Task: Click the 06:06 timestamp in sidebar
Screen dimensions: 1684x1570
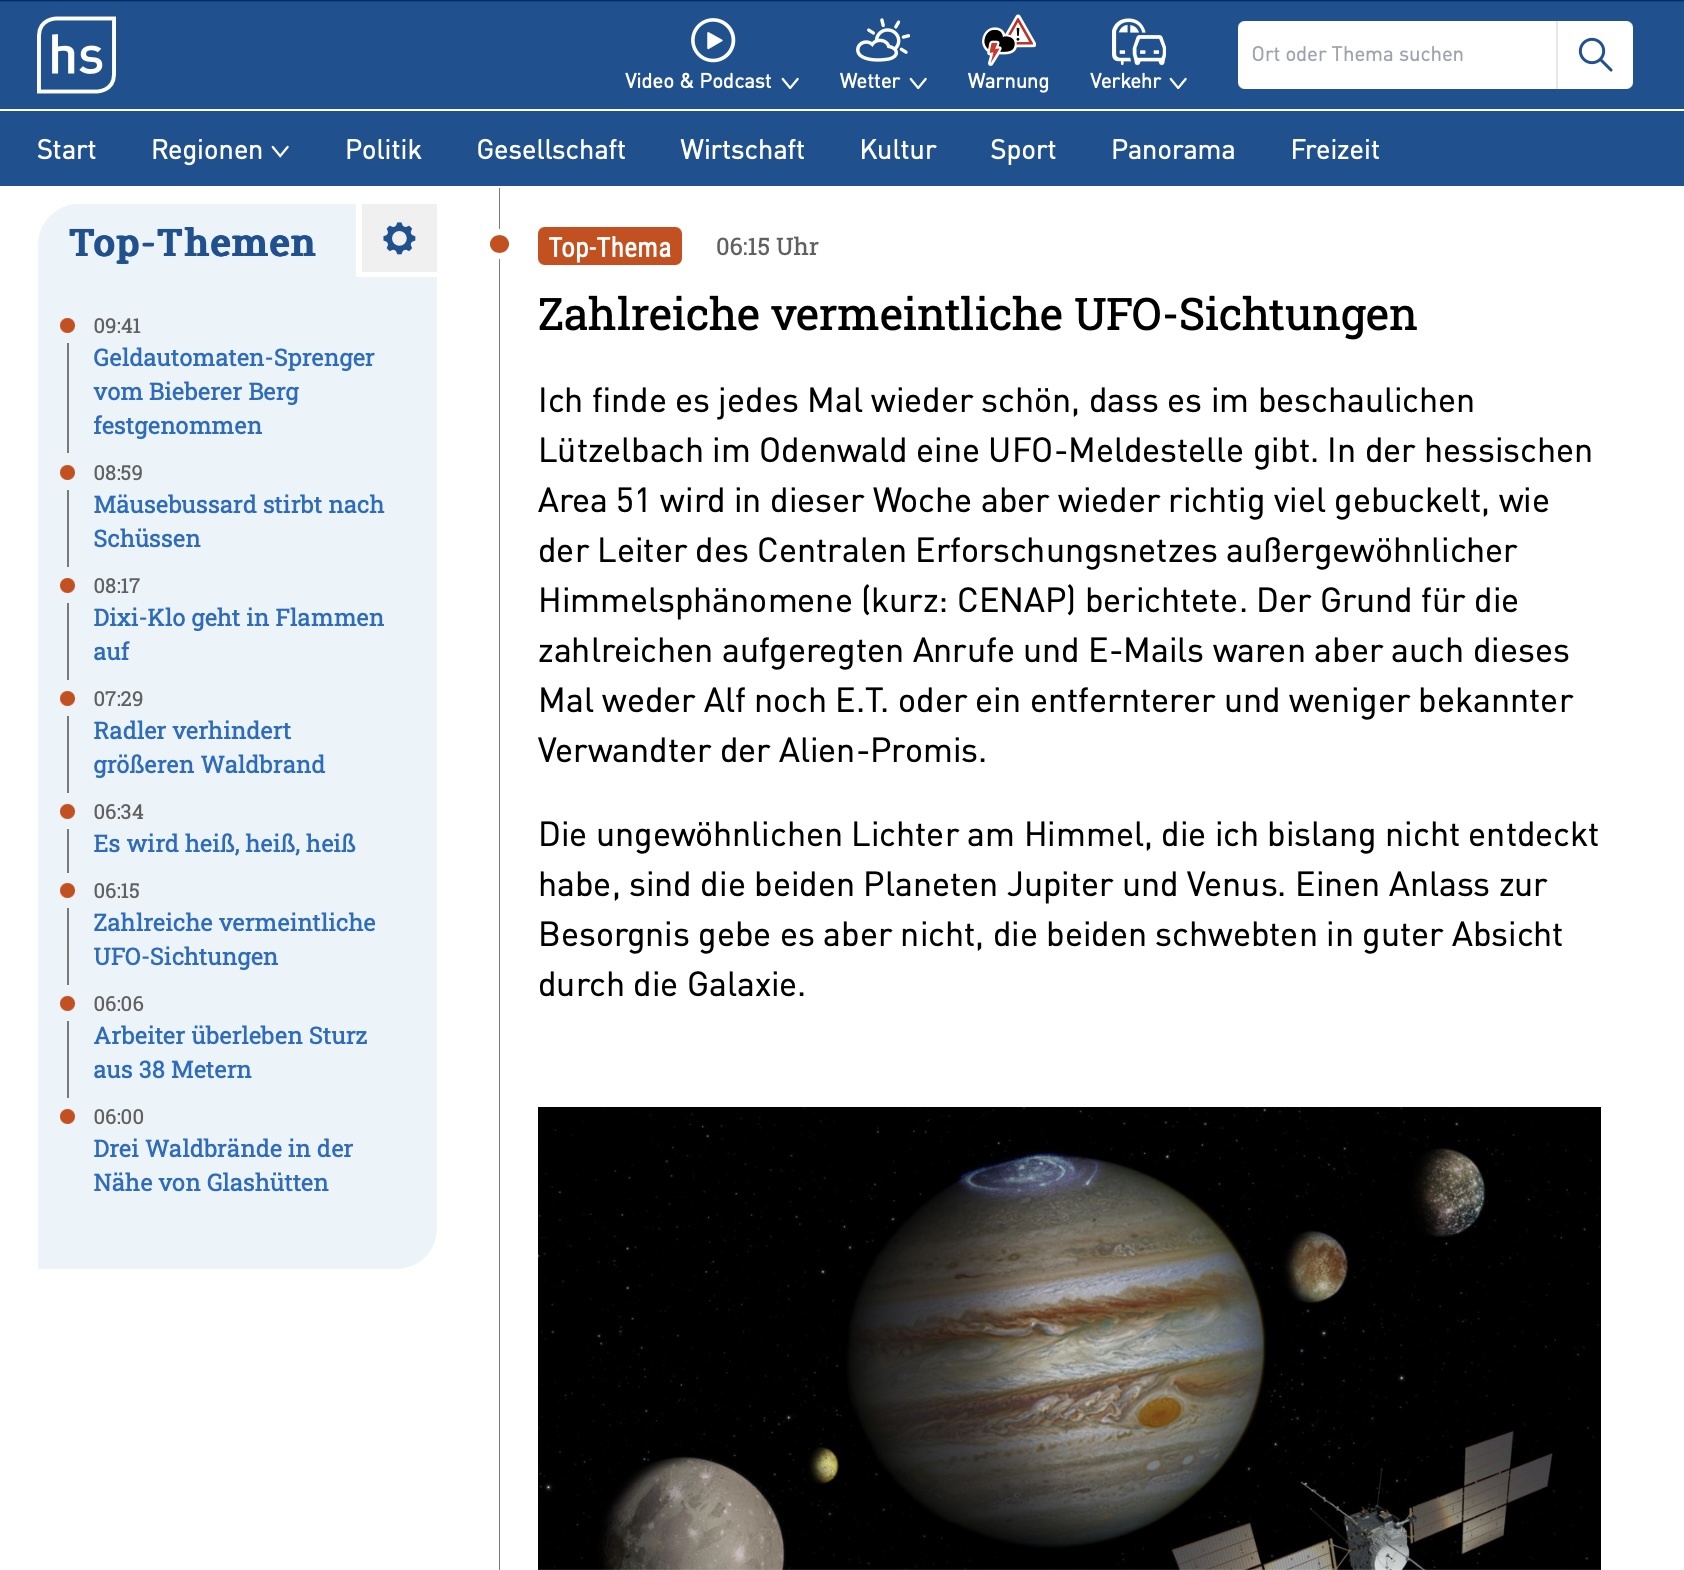Action: [x=118, y=1004]
